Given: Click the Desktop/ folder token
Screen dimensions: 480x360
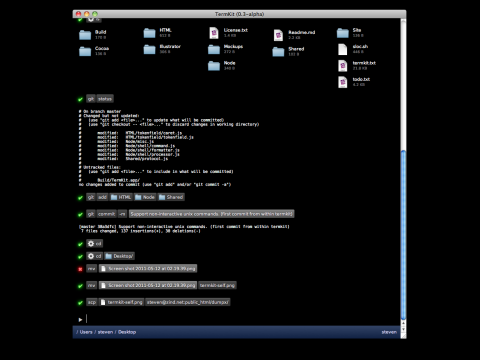Looking at the screenshot, I should pos(119,256).
